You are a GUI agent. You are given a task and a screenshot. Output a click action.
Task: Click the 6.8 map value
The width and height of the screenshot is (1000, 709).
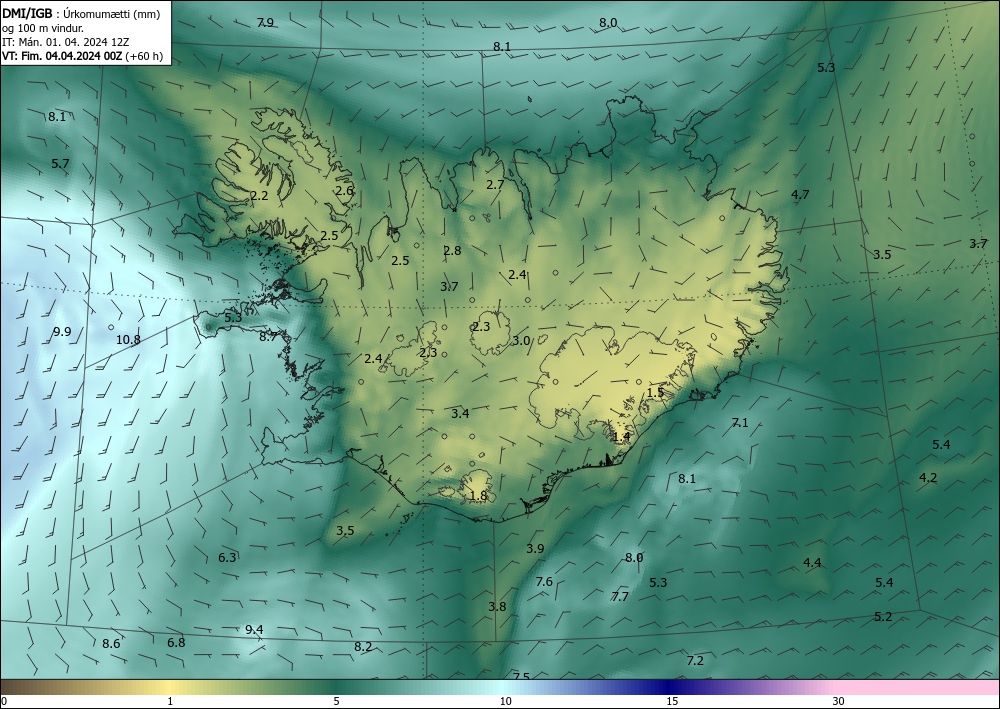pyautogui.click(x=176, y=643)
